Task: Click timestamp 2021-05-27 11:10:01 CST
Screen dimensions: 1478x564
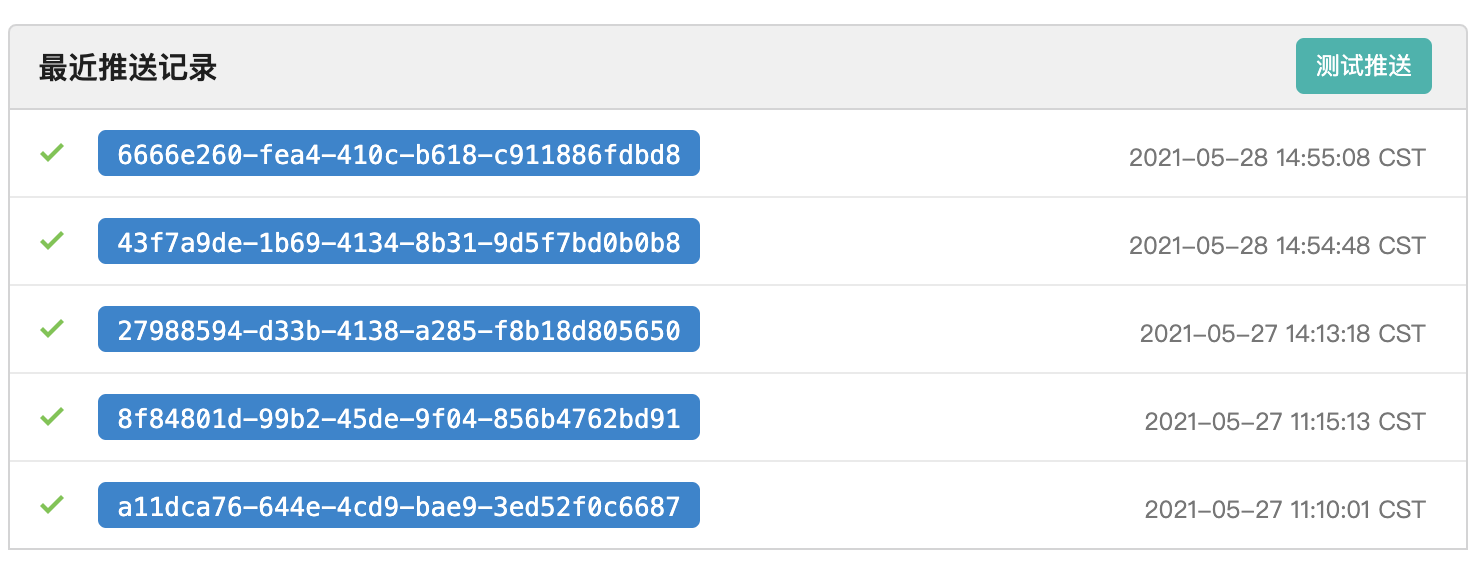Action: (x=1285, y=509)
